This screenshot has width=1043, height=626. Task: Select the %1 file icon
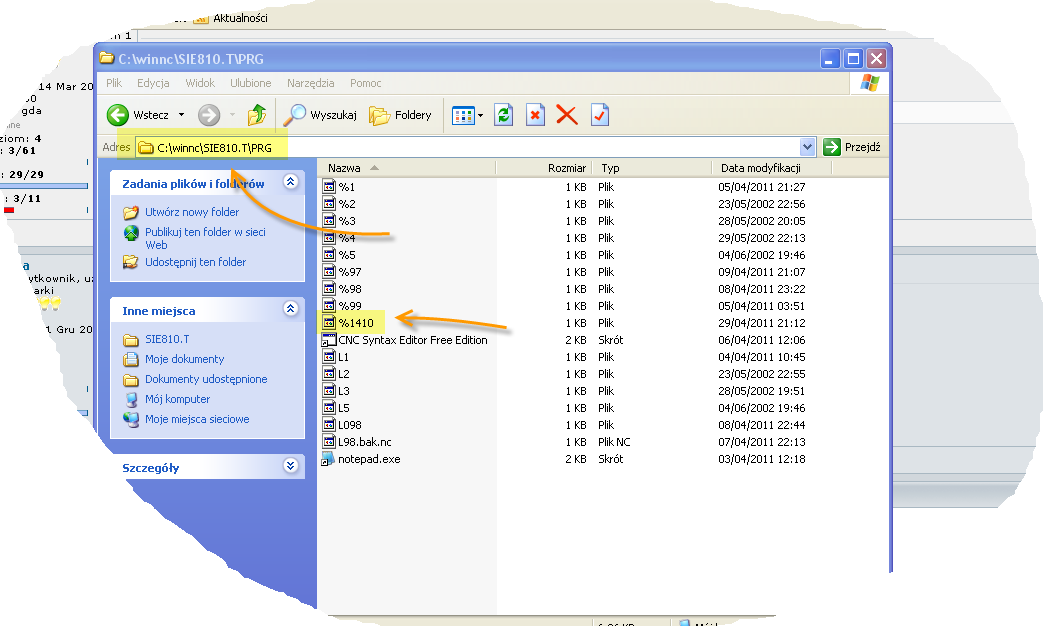329,186
